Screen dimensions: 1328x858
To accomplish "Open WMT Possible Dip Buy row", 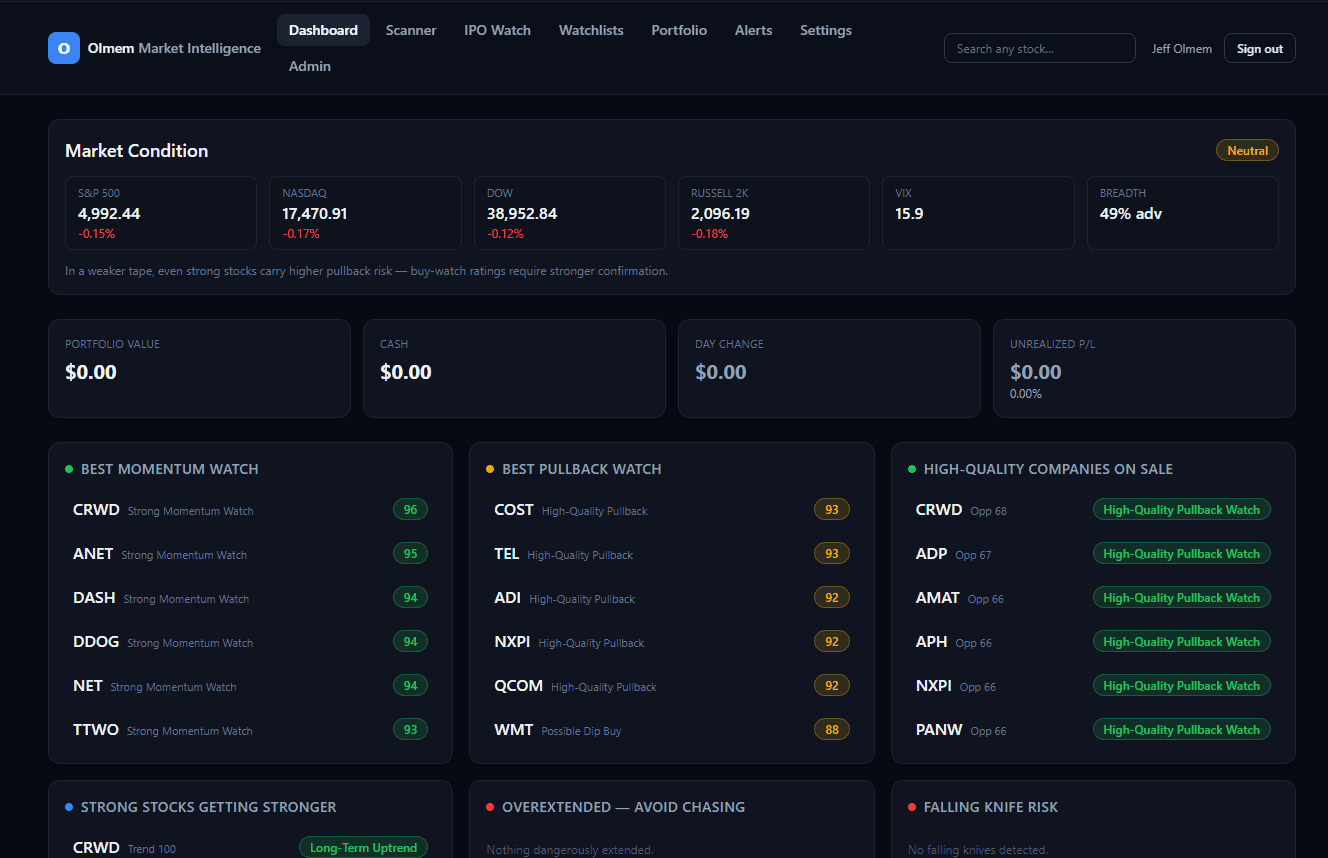I will click(672, 730).
